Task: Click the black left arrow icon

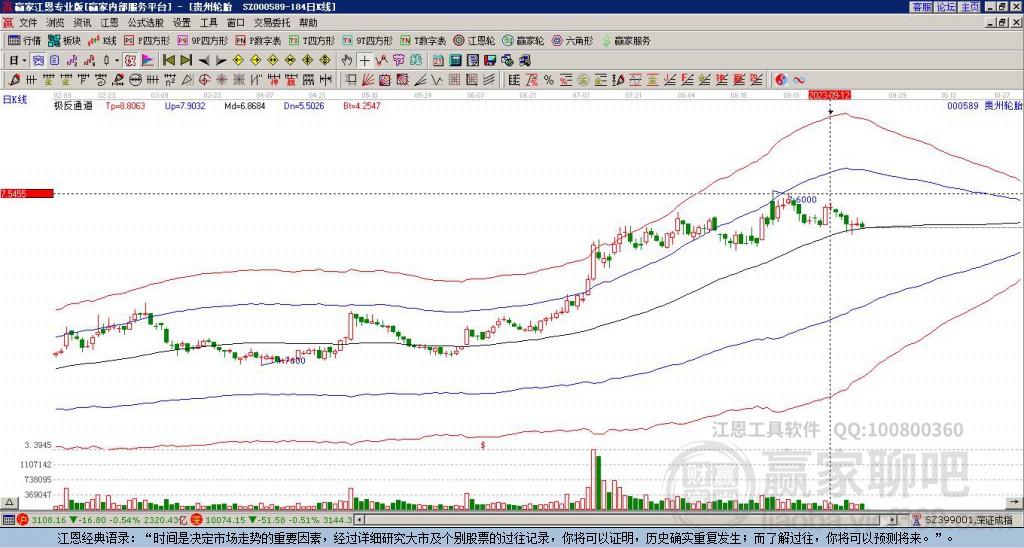Action: (204, 61)
